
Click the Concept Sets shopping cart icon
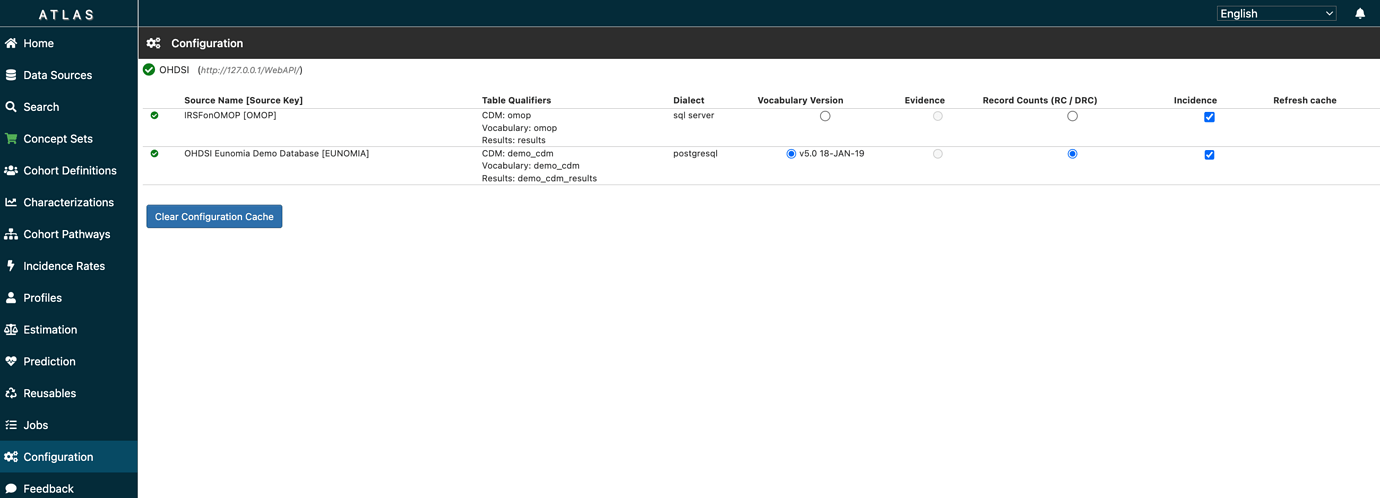coord(11,139)
